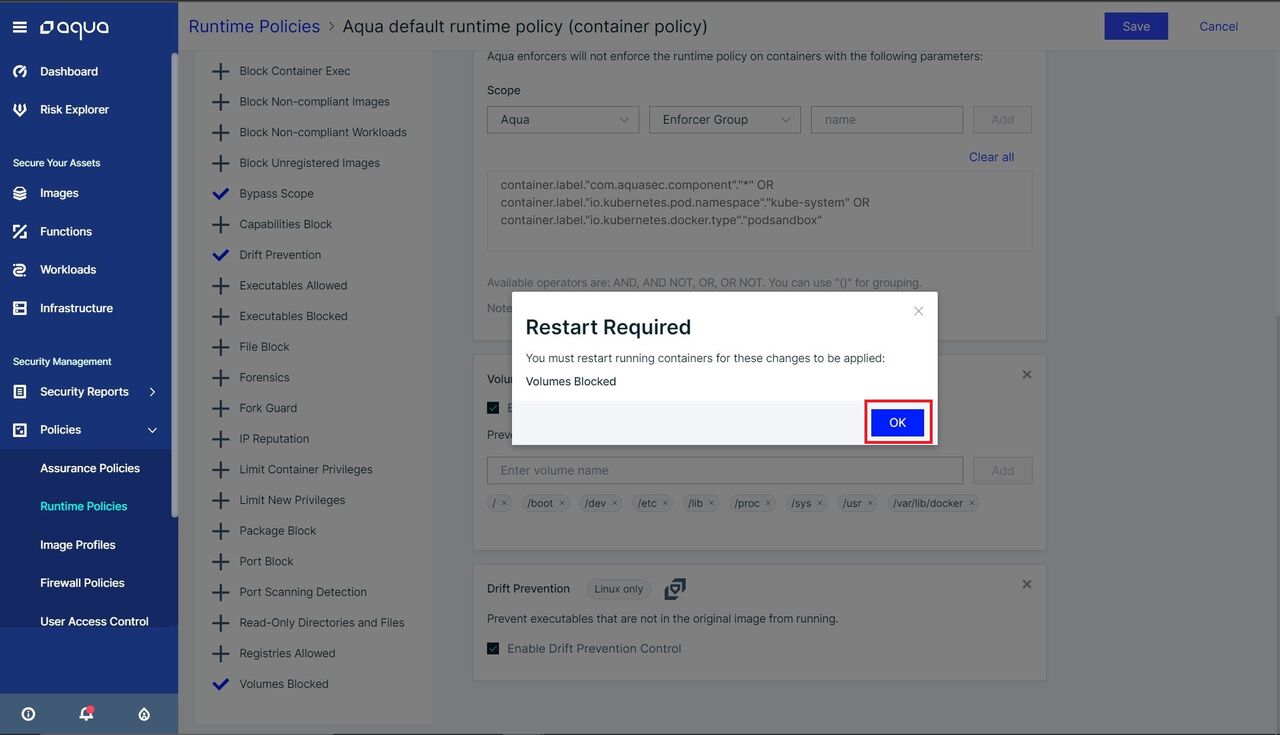The image size is (1280, 735).
Task: Remove the Volumes Blocked panel
Action: pos(1027,375)
